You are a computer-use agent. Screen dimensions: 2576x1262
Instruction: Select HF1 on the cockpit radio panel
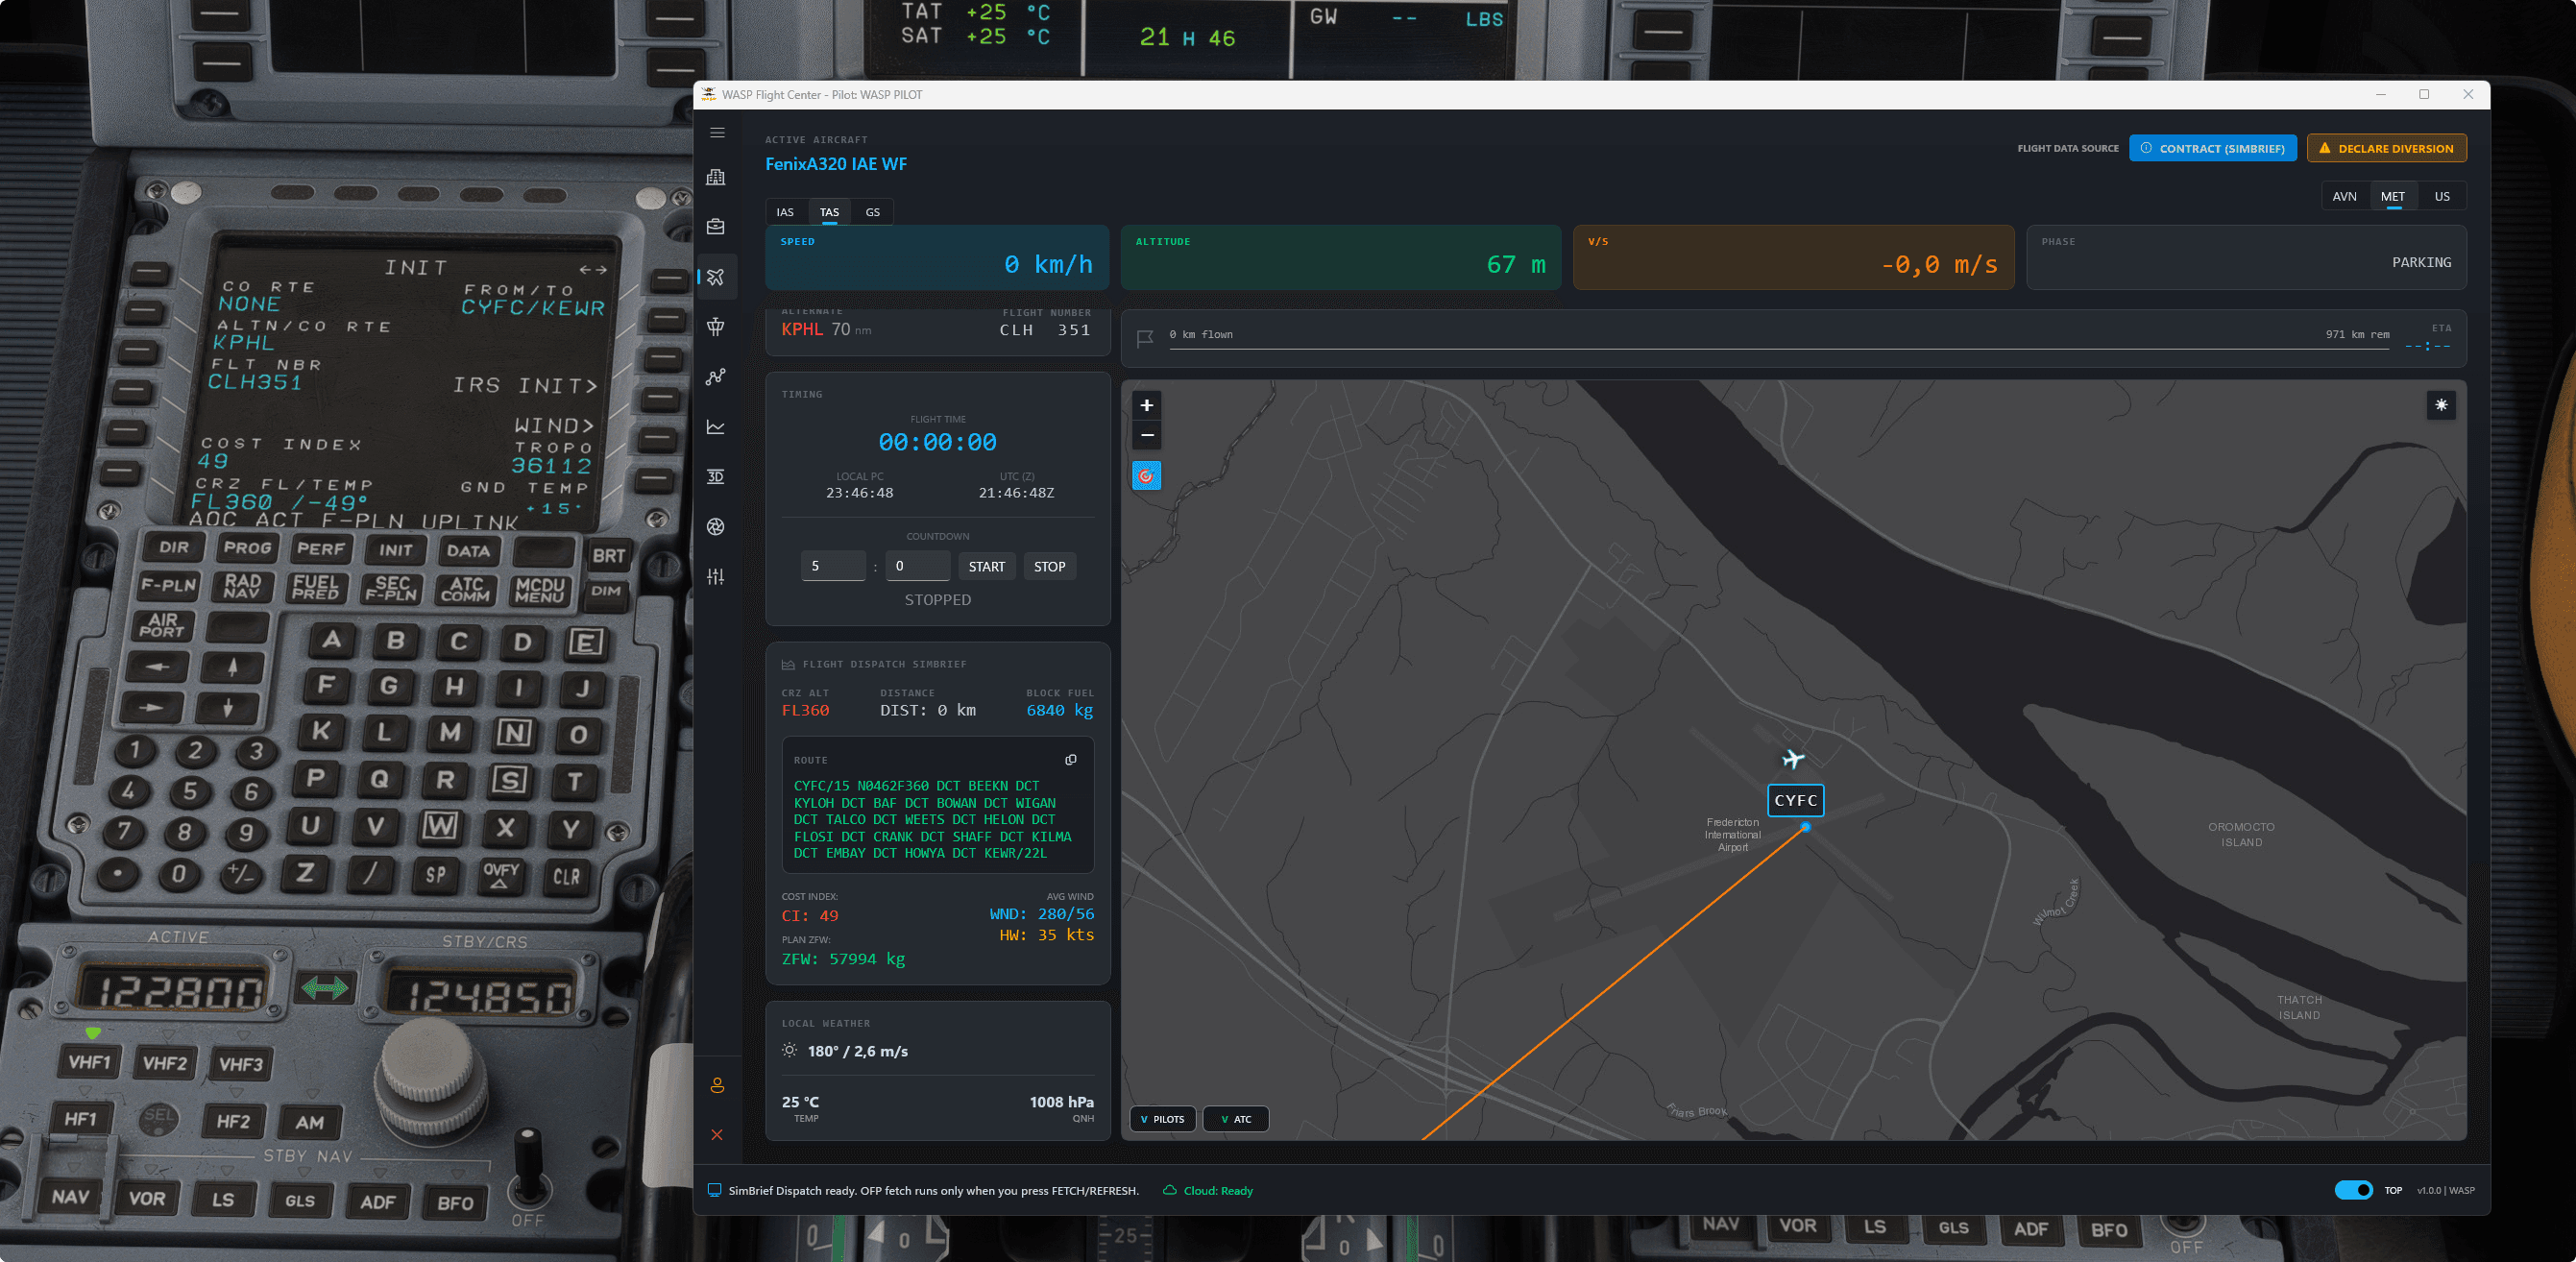click(x=80, y=1119)
